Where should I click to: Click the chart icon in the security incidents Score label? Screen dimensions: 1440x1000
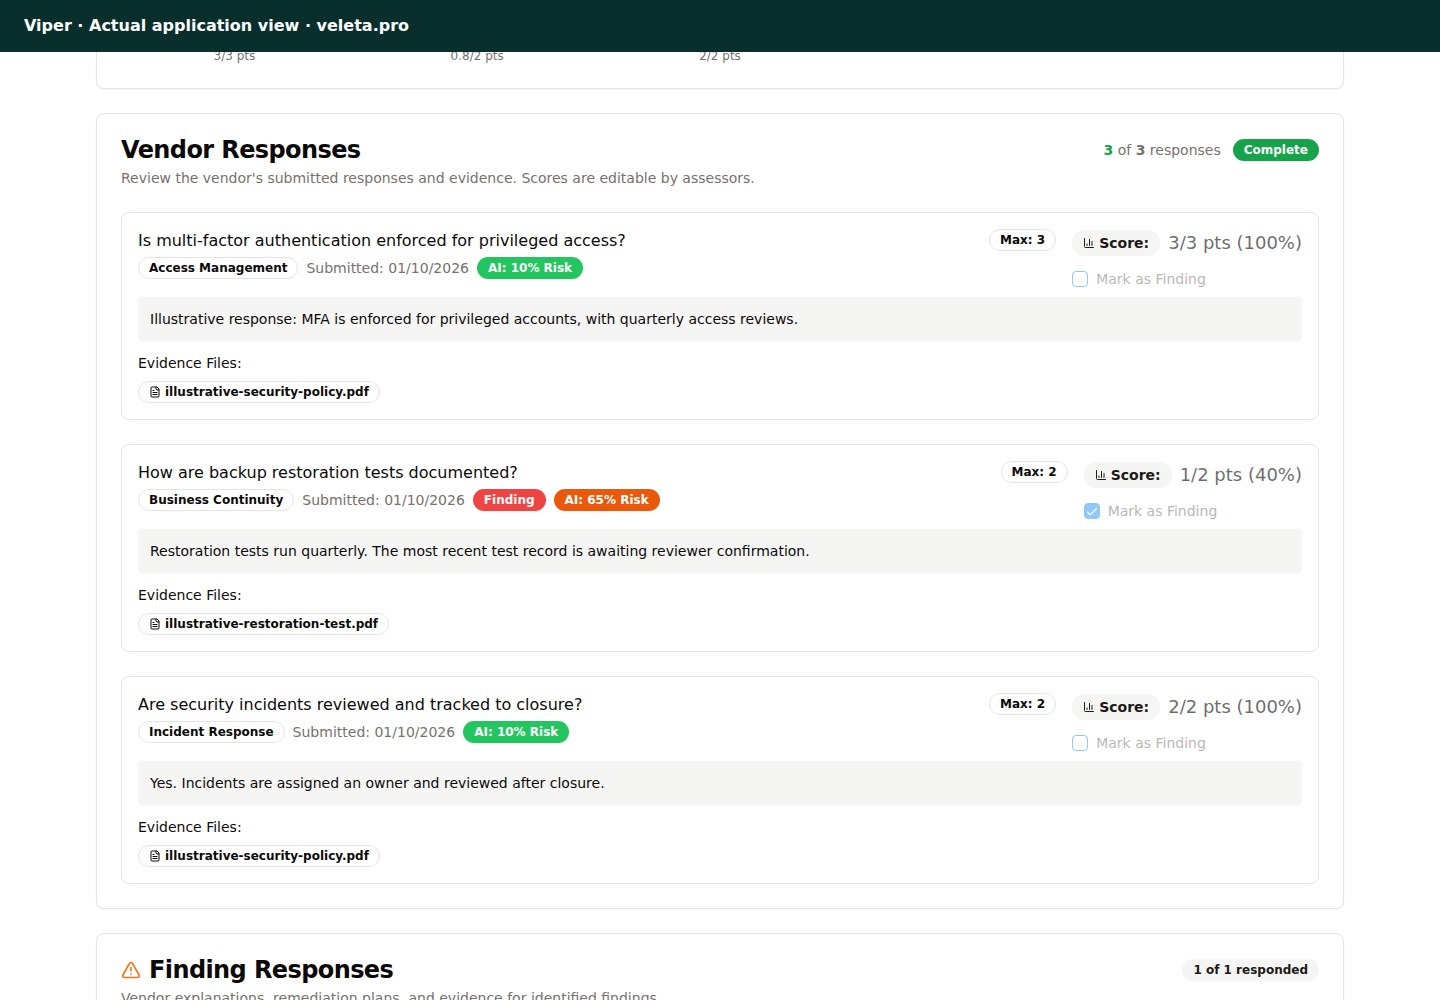coord(1089,707)
